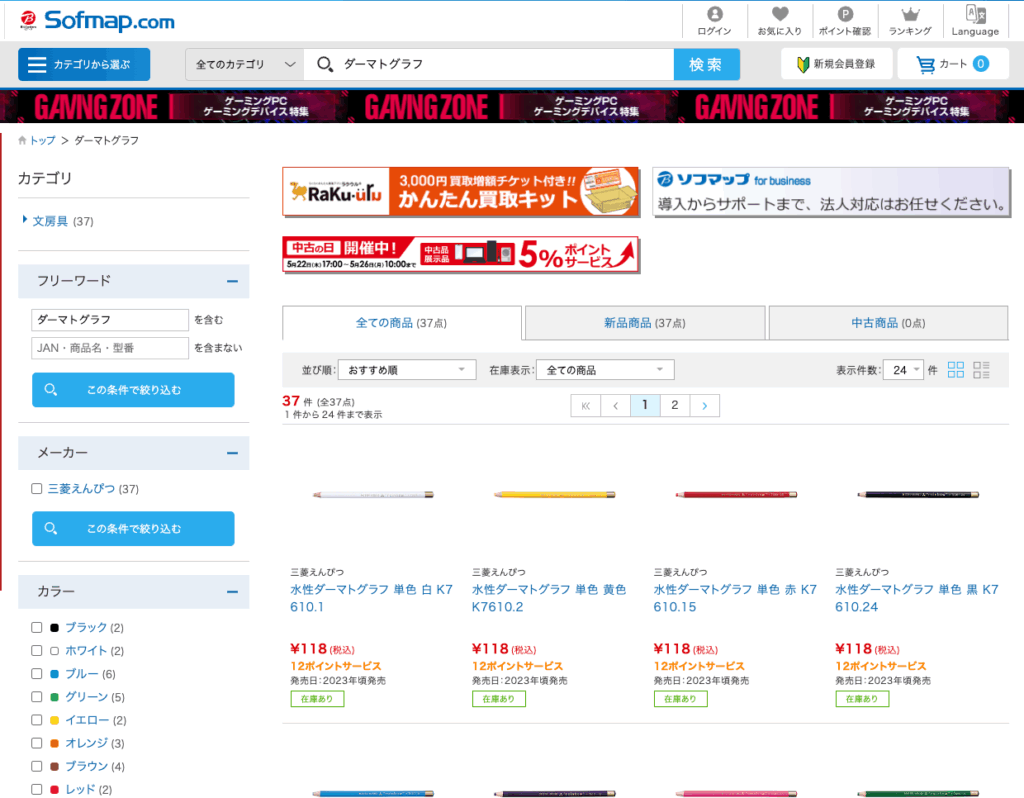Switch to list view layout icon
This screenshot has height=798, width=1024.
[981, 370]
